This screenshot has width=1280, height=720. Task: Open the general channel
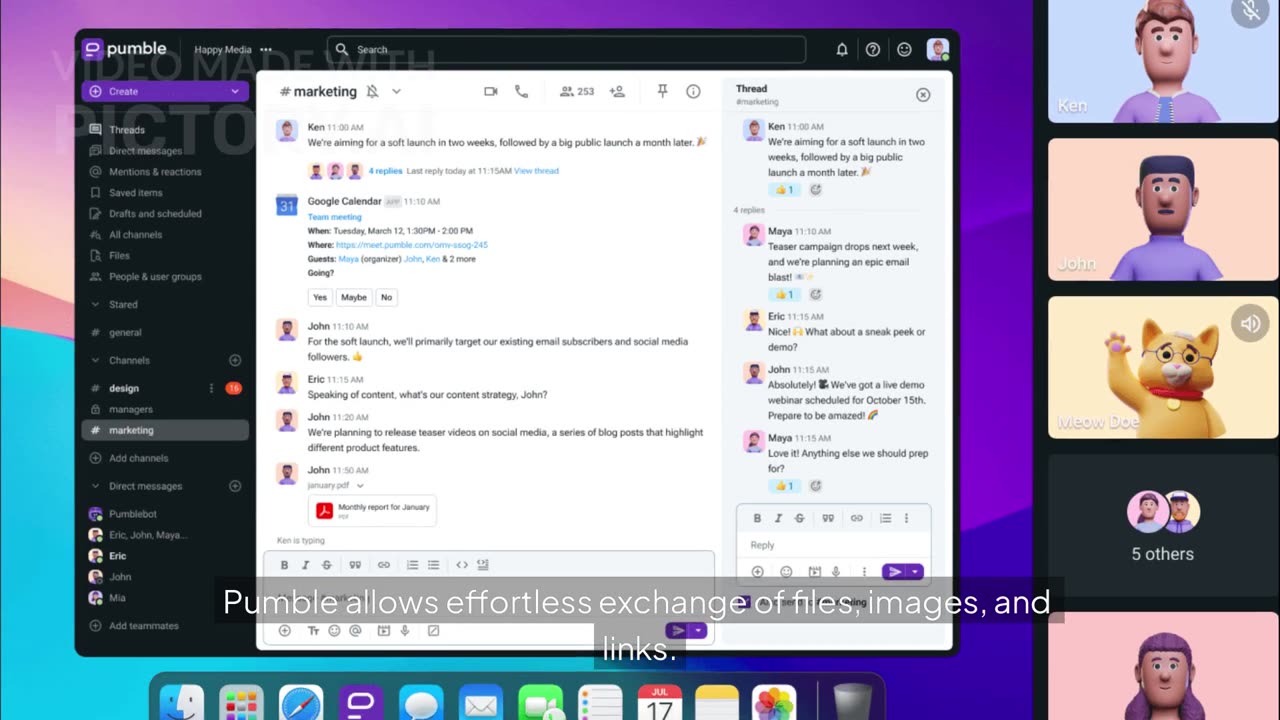125,332
